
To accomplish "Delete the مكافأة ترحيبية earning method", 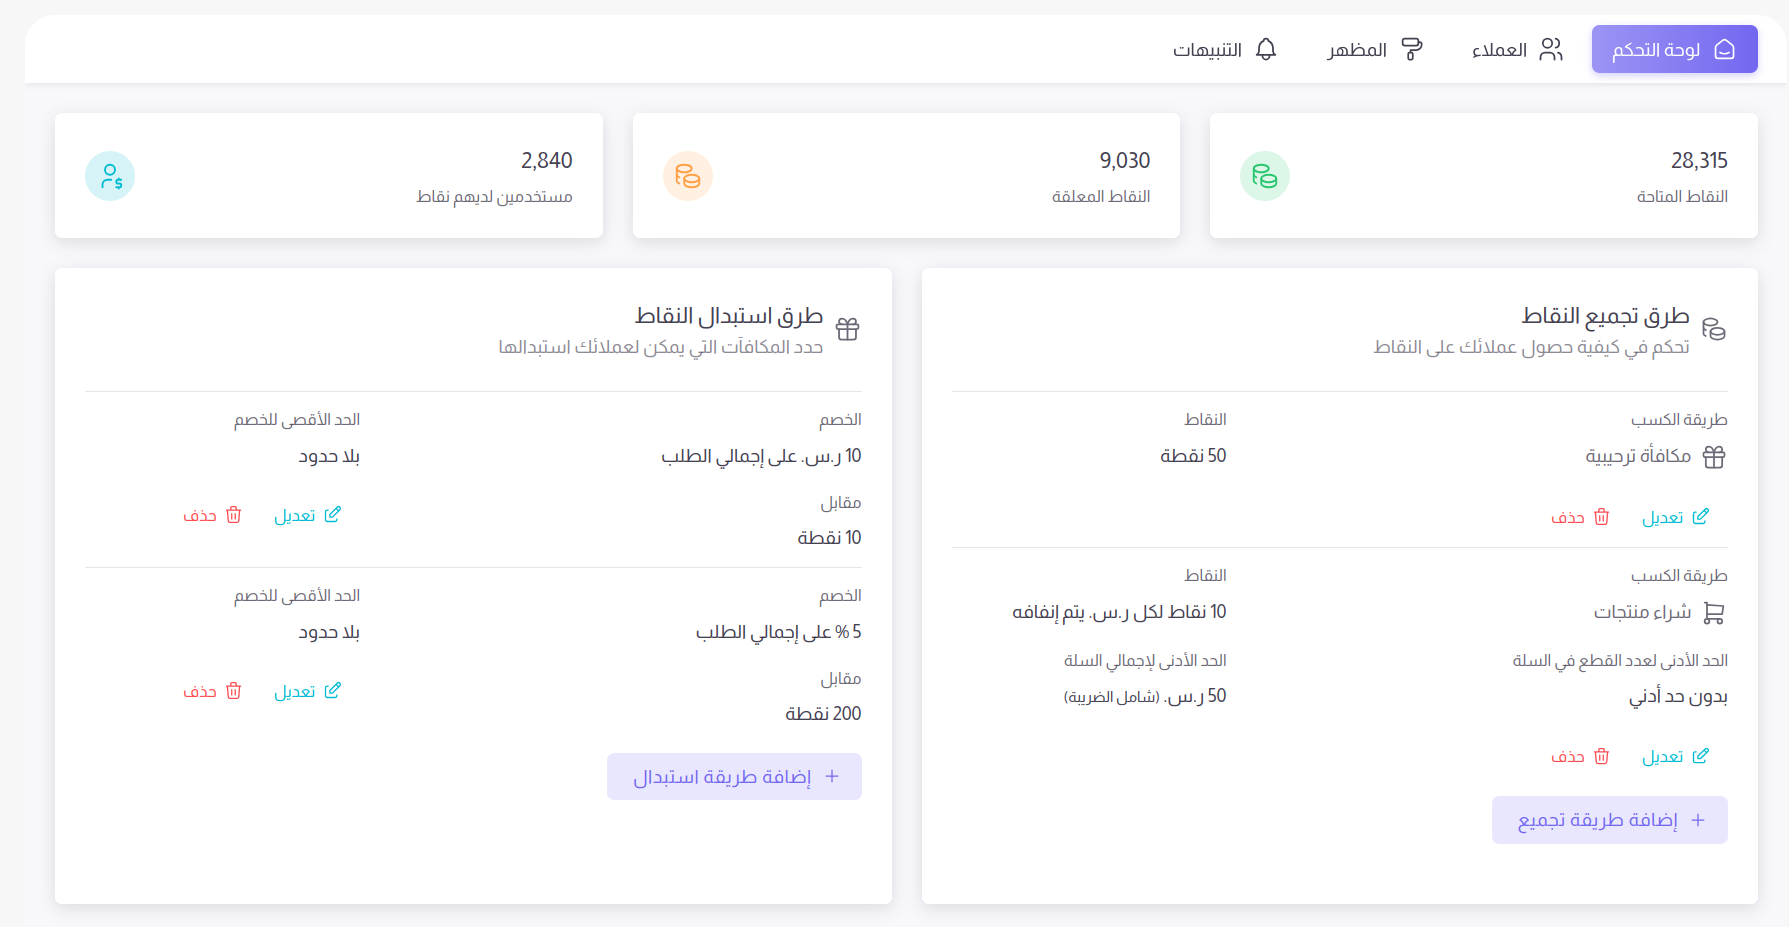I will [x=1580, y=517].
